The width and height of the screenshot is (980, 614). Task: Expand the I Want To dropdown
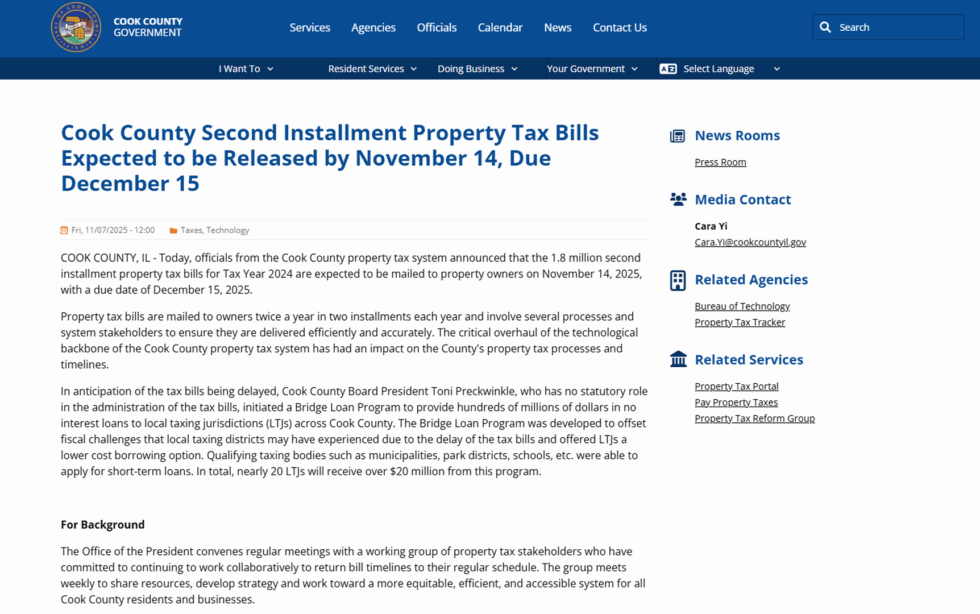(x=245, y=68)
